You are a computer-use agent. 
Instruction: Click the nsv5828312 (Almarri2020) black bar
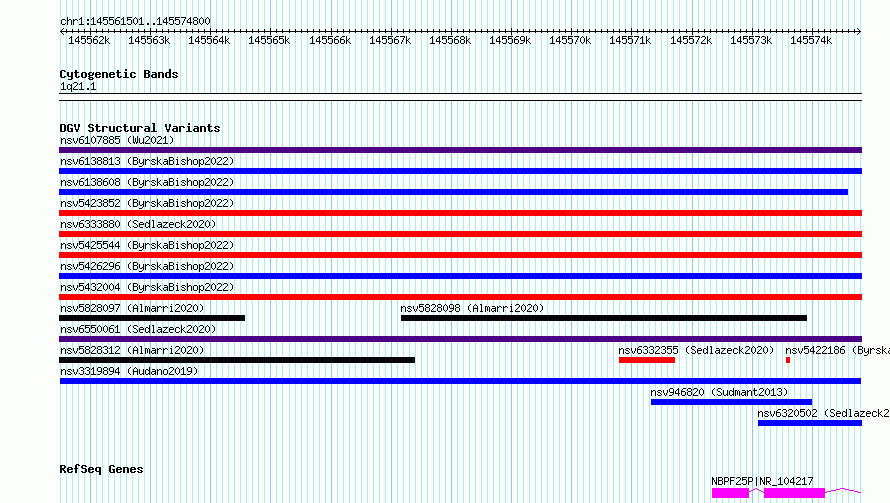point(237,360)
